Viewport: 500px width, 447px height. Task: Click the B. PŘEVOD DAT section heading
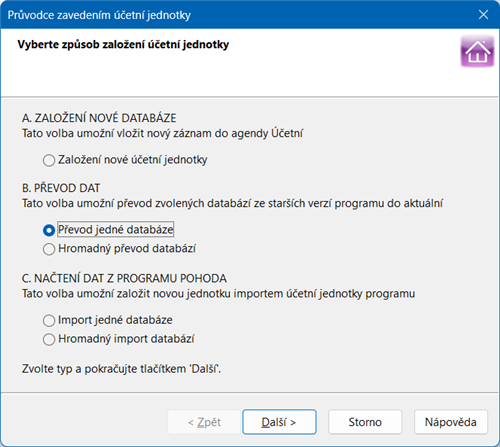pos(61,188)
